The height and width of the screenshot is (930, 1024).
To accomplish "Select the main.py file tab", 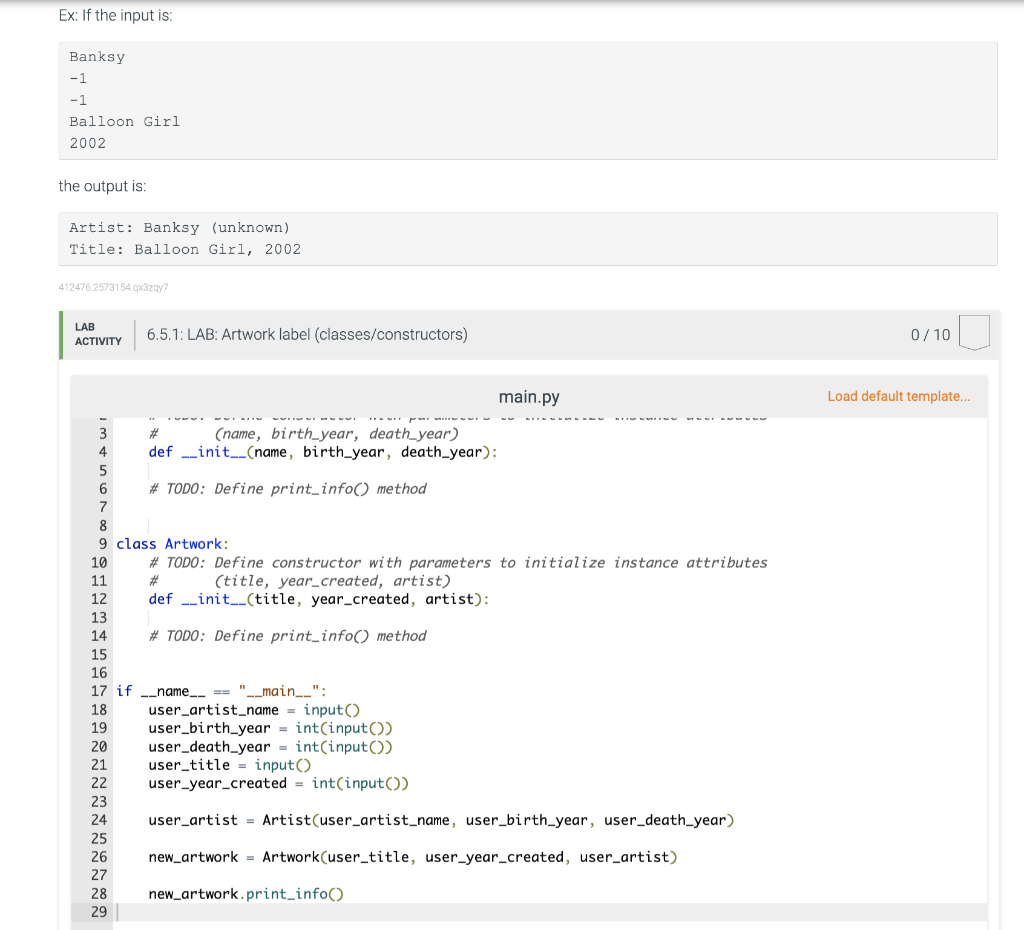I will point(528,396).
